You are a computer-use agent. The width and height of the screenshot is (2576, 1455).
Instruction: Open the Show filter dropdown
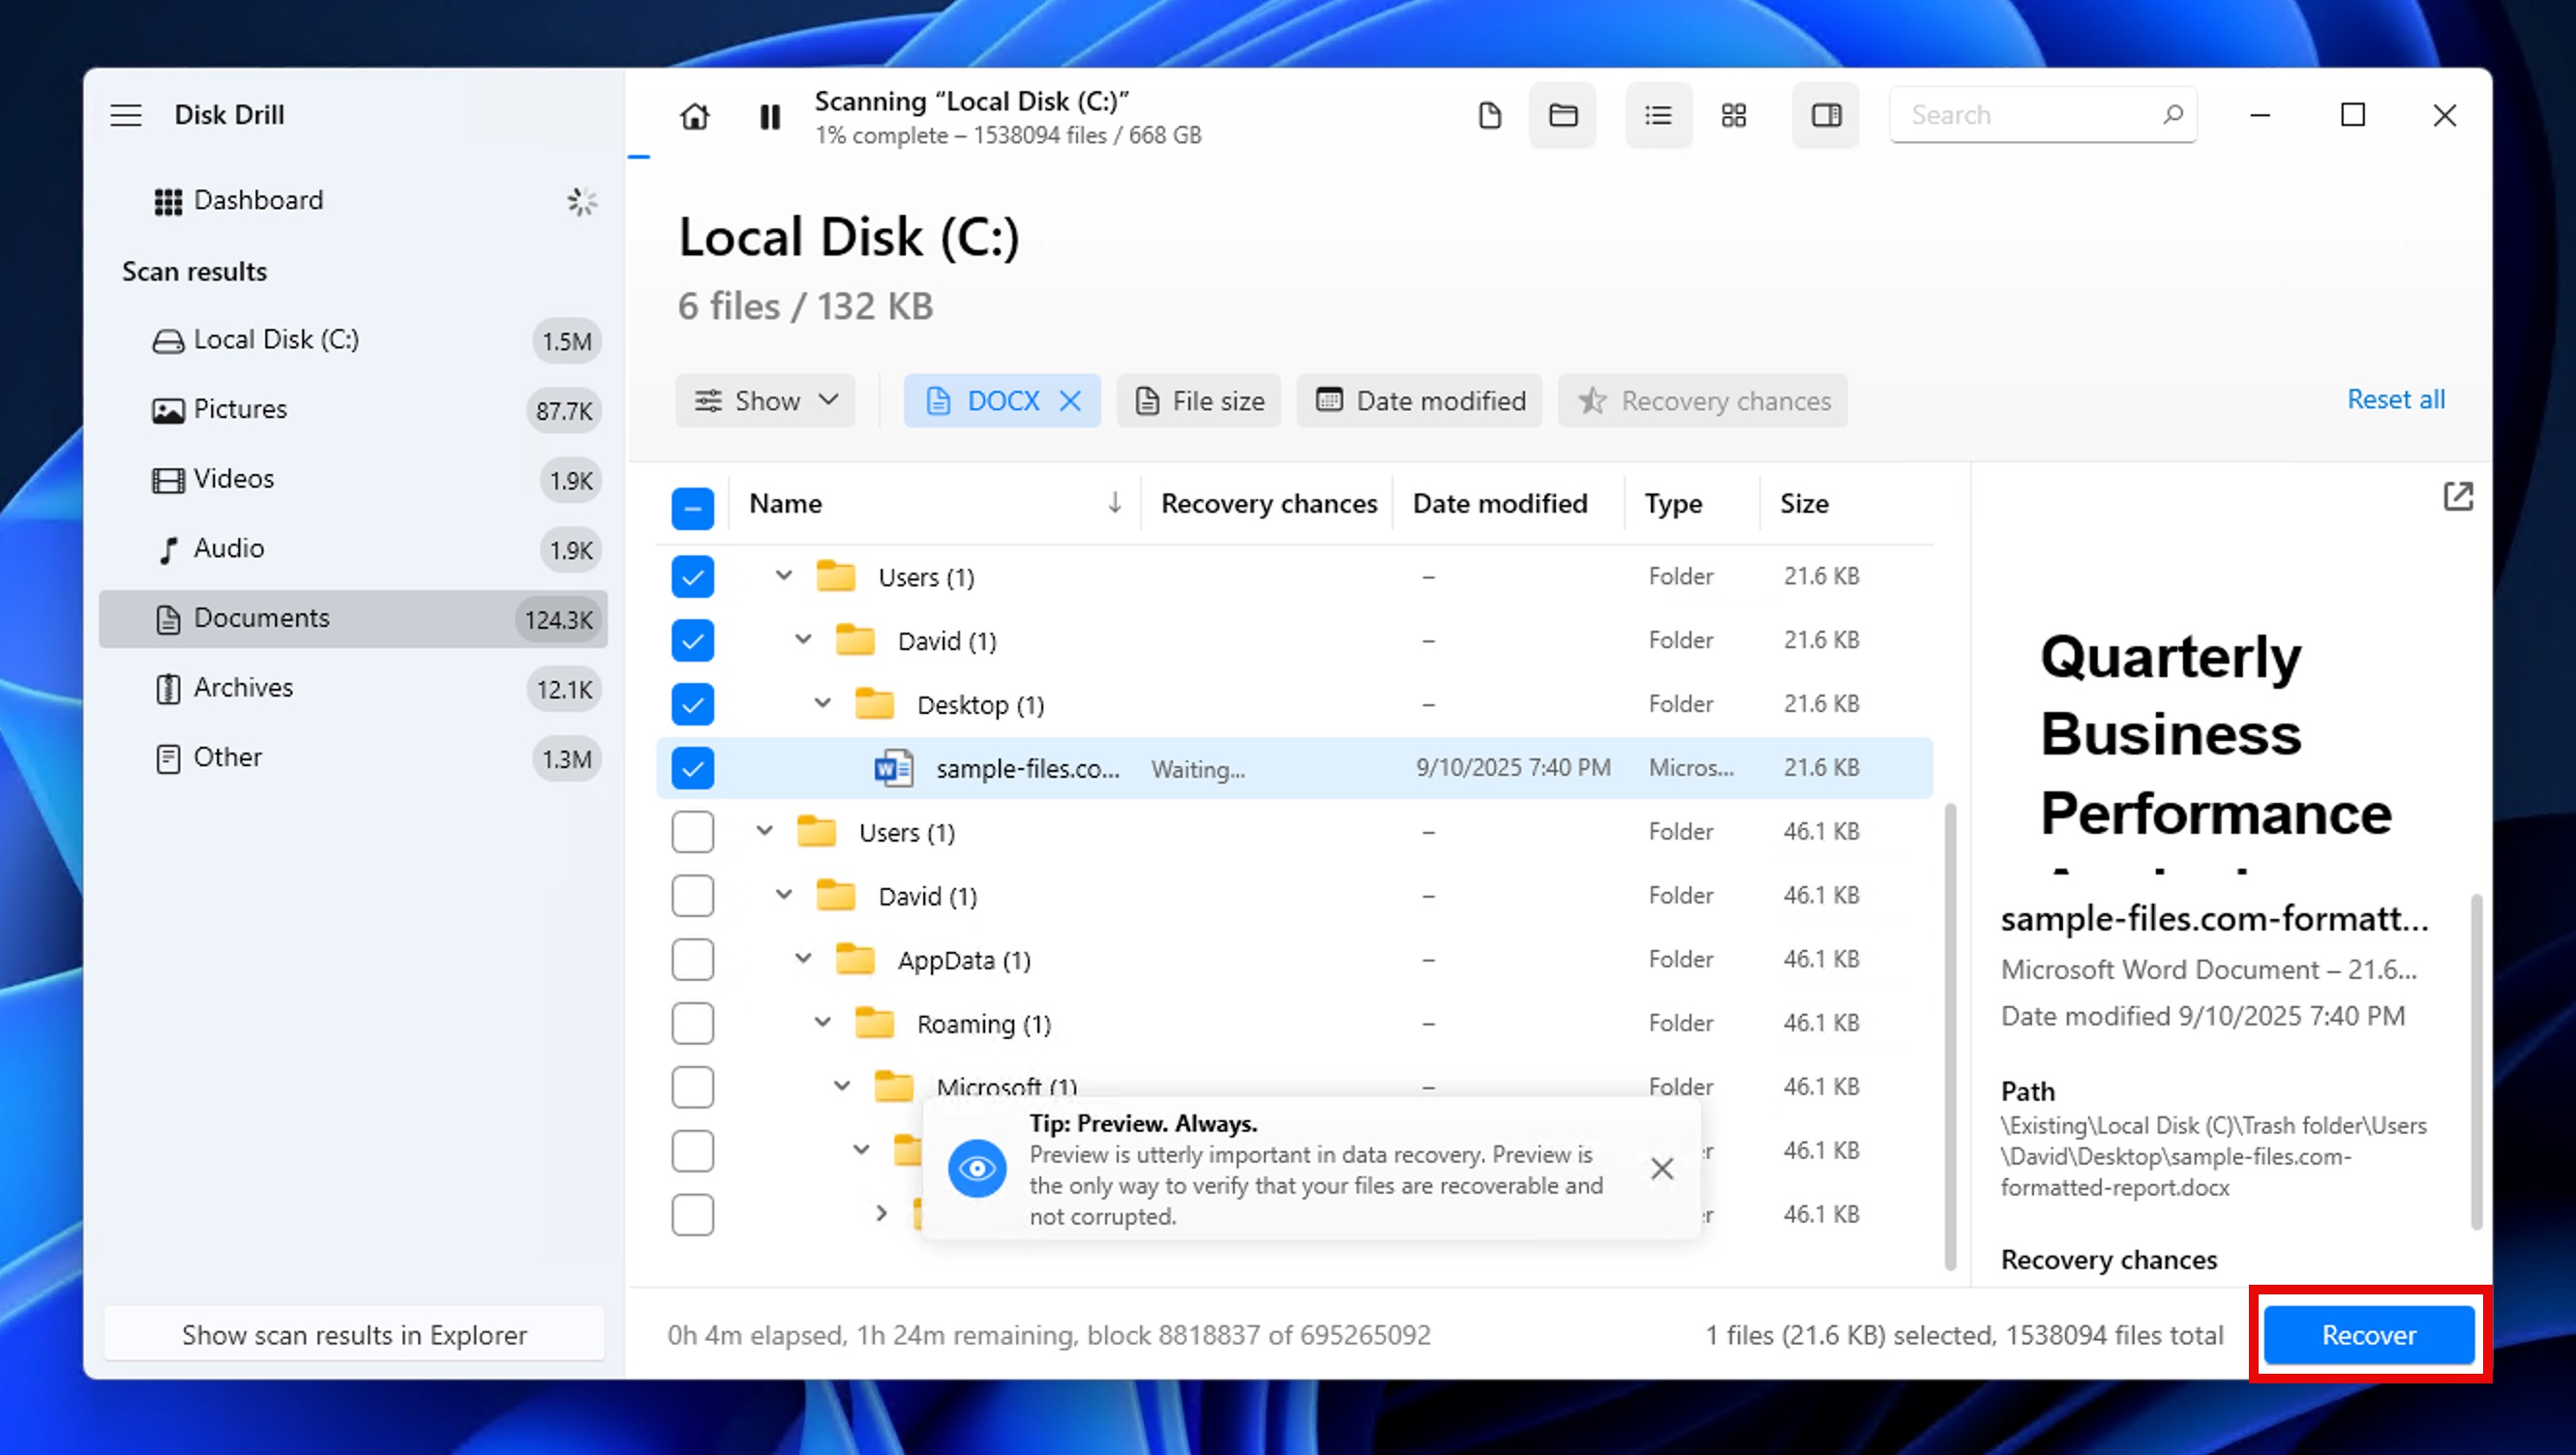click(x=765, y=400)
